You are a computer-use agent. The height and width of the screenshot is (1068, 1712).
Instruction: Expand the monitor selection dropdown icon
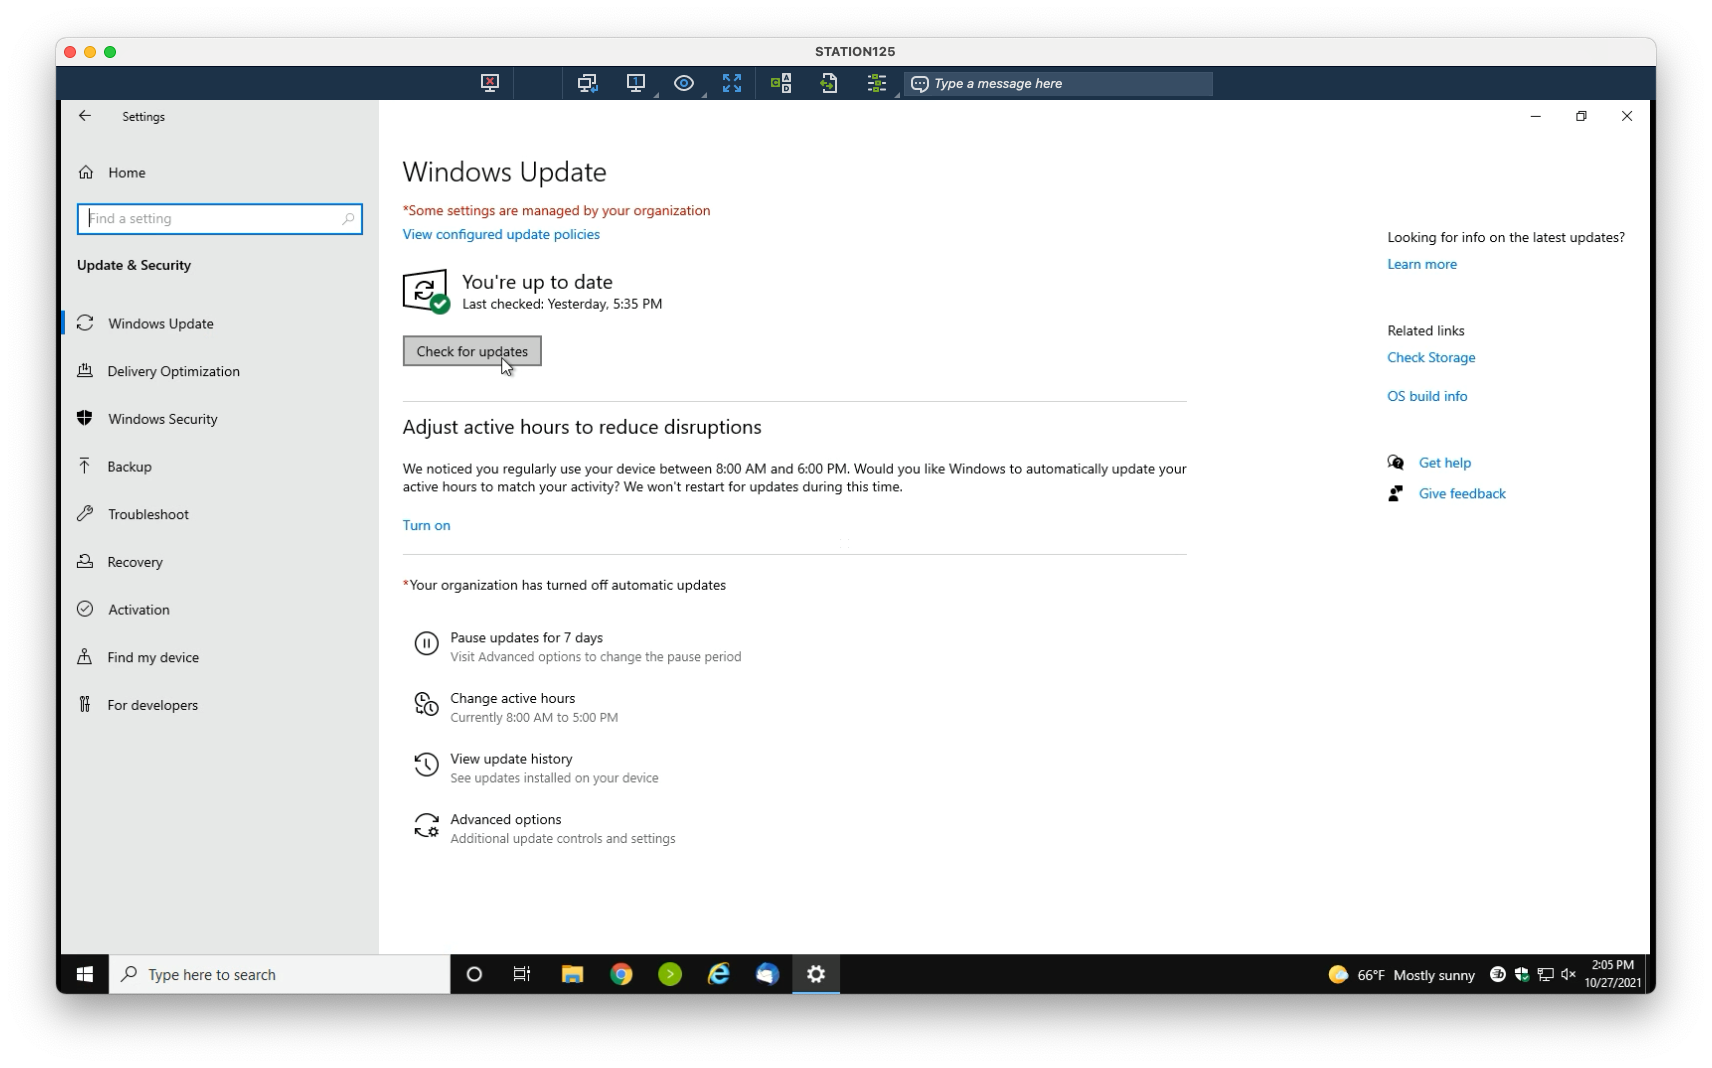point(636,83)
